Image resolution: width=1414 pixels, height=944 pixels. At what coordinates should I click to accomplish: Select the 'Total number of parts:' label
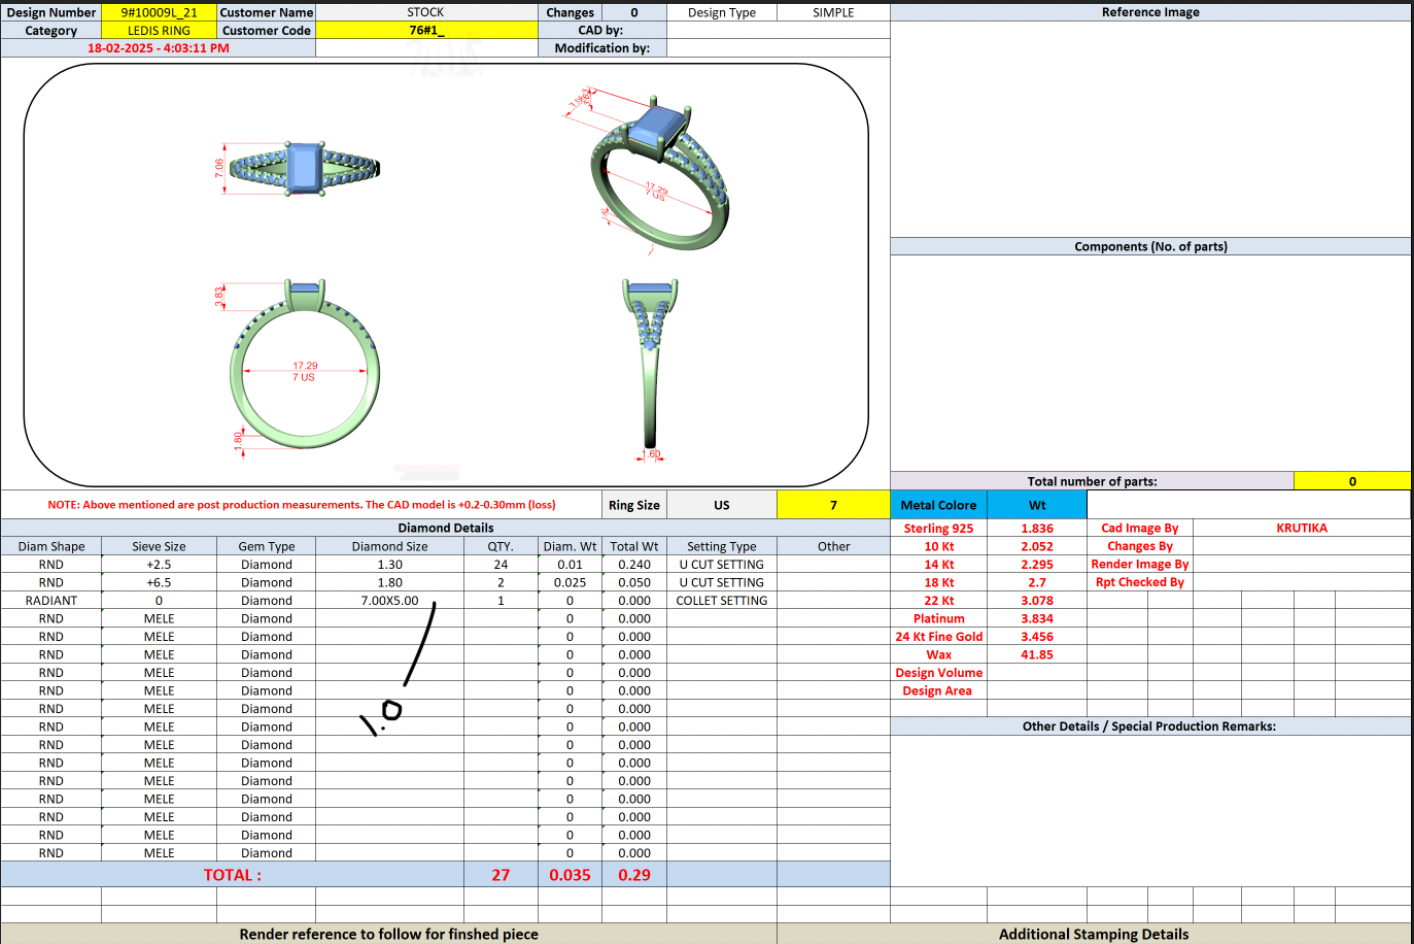(1092, 481)
